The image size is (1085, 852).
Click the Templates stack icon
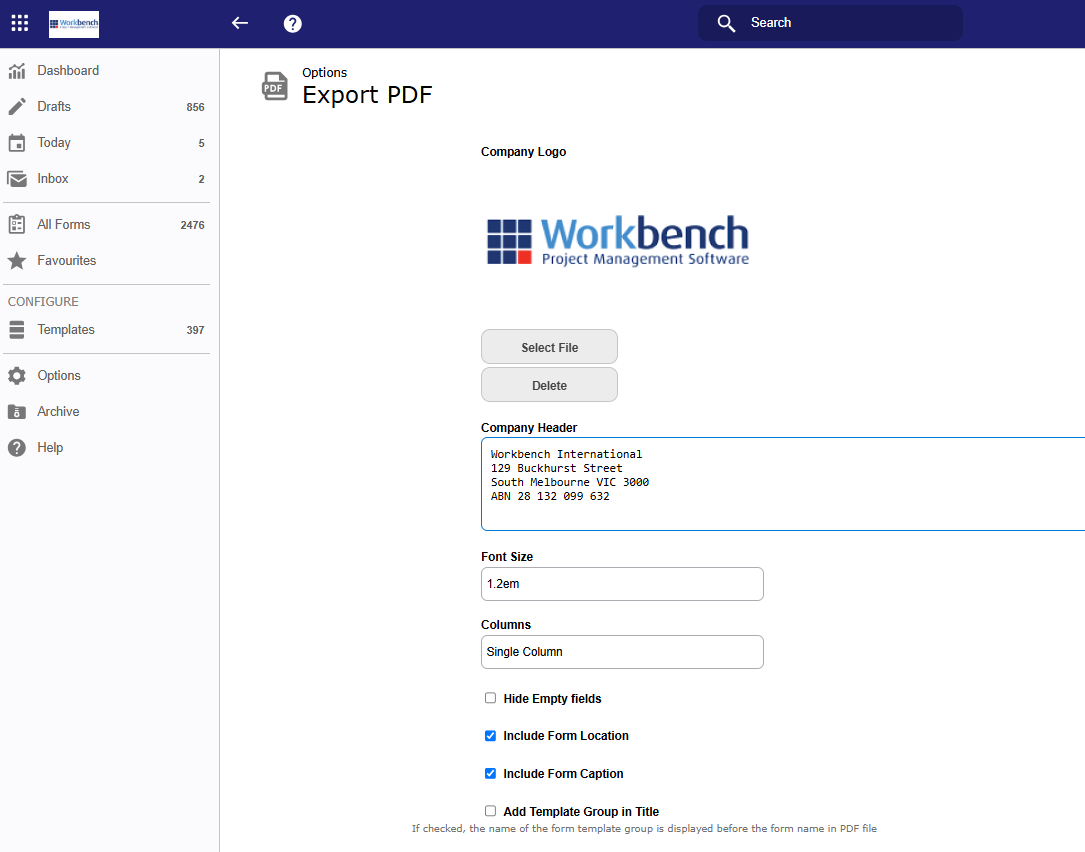point(17,329)
